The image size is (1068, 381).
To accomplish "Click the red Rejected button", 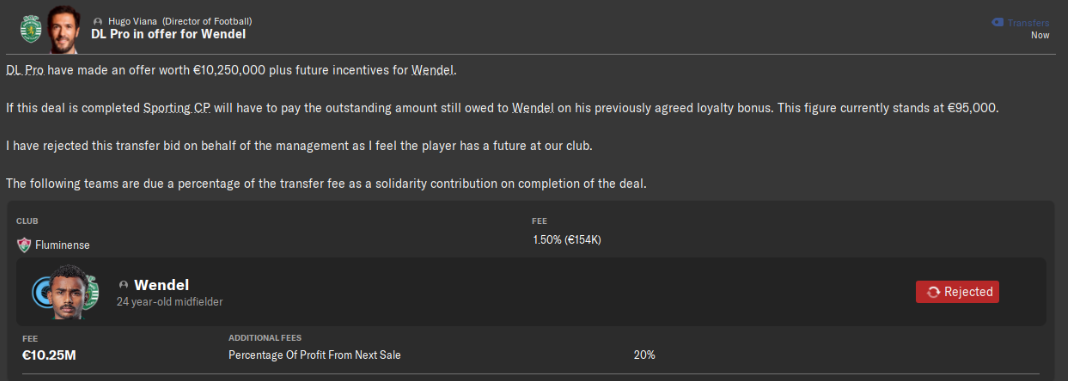I will (957, 292).
